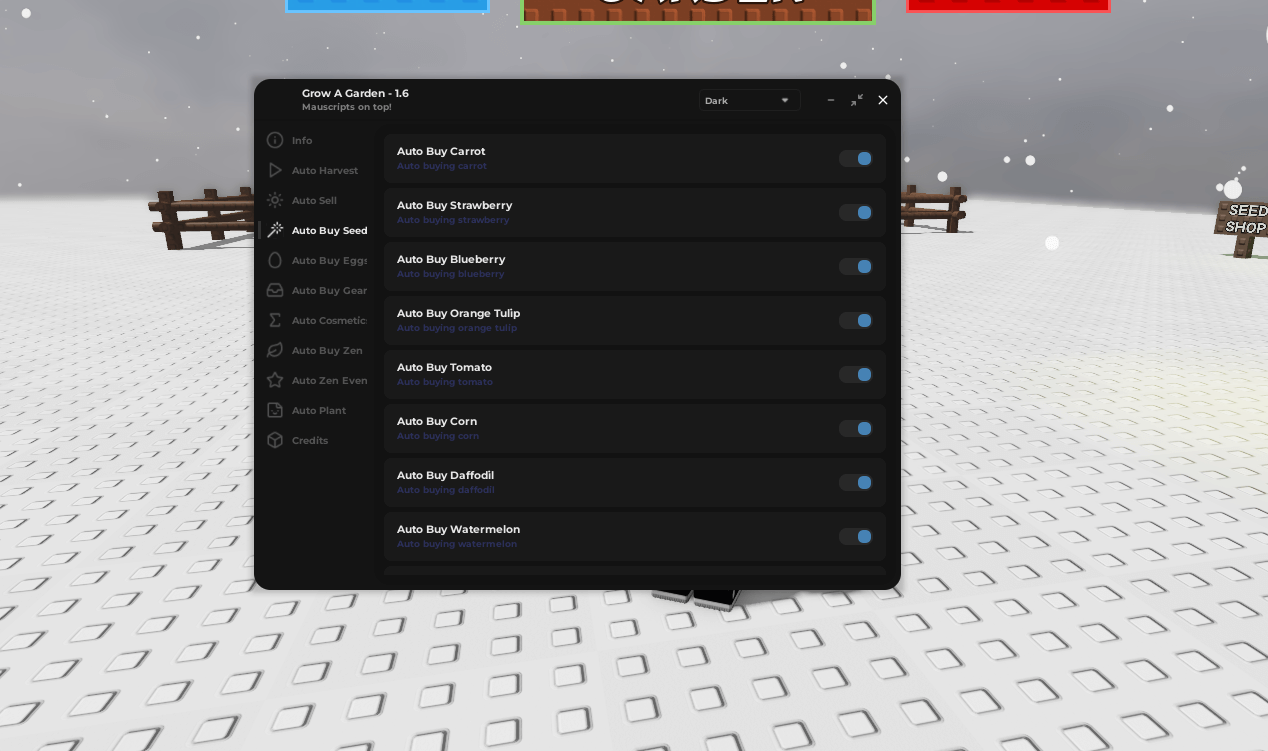Click 'Auto buying blueberry' description text
This screenshot has width=1268, height=751.
(x=451, y=274)
